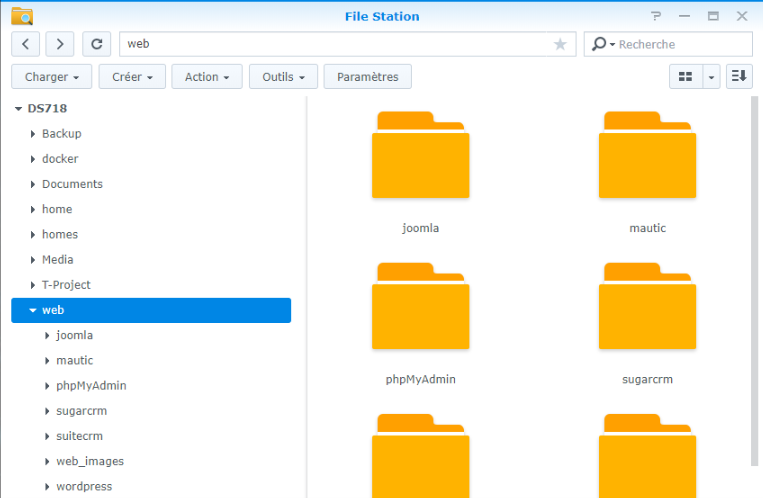Click the vertical scrollbar in file pane
The width and height of the screenshot is (763, 498).
coord(755,280)
